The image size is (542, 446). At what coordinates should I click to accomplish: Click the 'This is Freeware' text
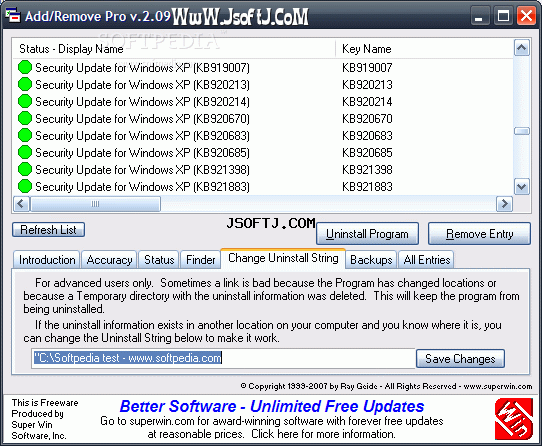[45, 402]
